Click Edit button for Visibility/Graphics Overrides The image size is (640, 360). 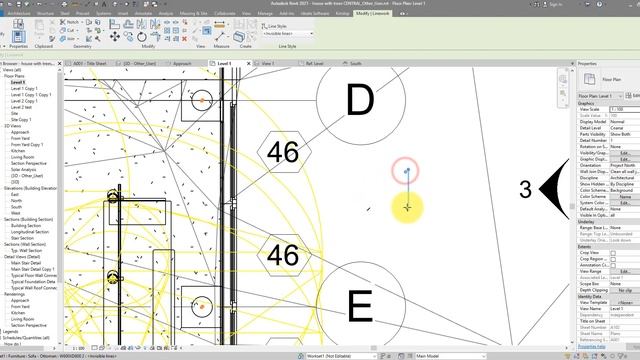pyautogui.click(x=624, y=153)
